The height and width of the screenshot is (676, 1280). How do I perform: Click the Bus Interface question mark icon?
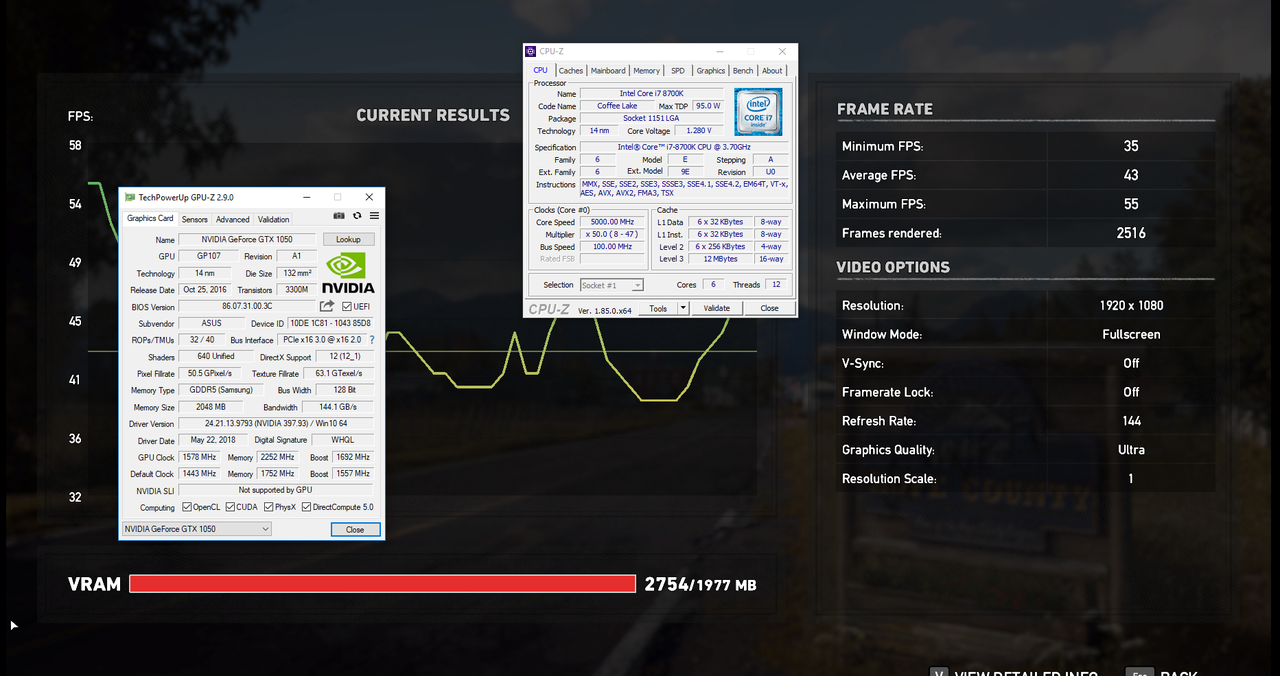(x=372, y=340)
